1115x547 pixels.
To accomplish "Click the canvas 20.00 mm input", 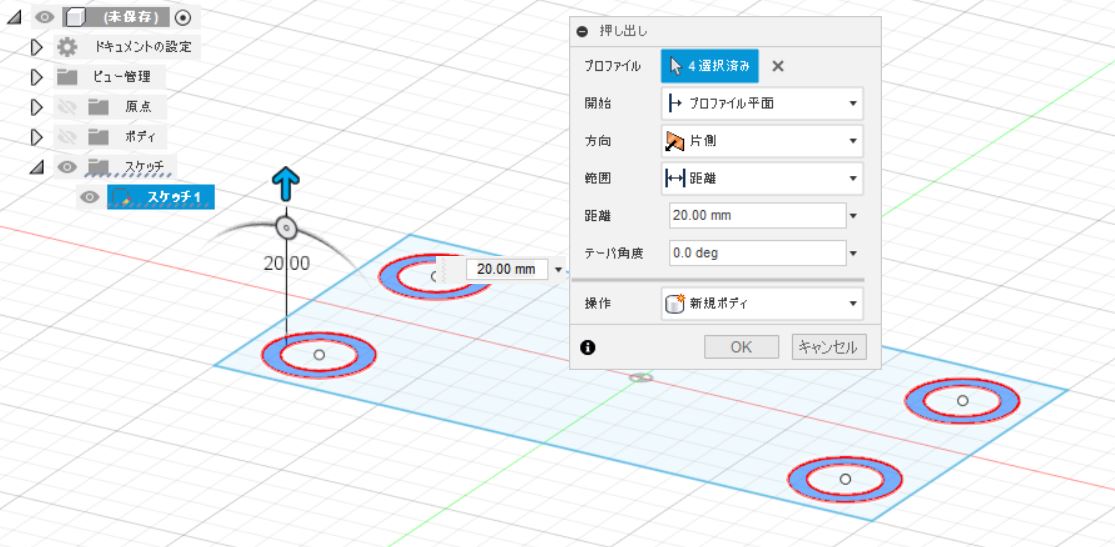I will 506,270.
